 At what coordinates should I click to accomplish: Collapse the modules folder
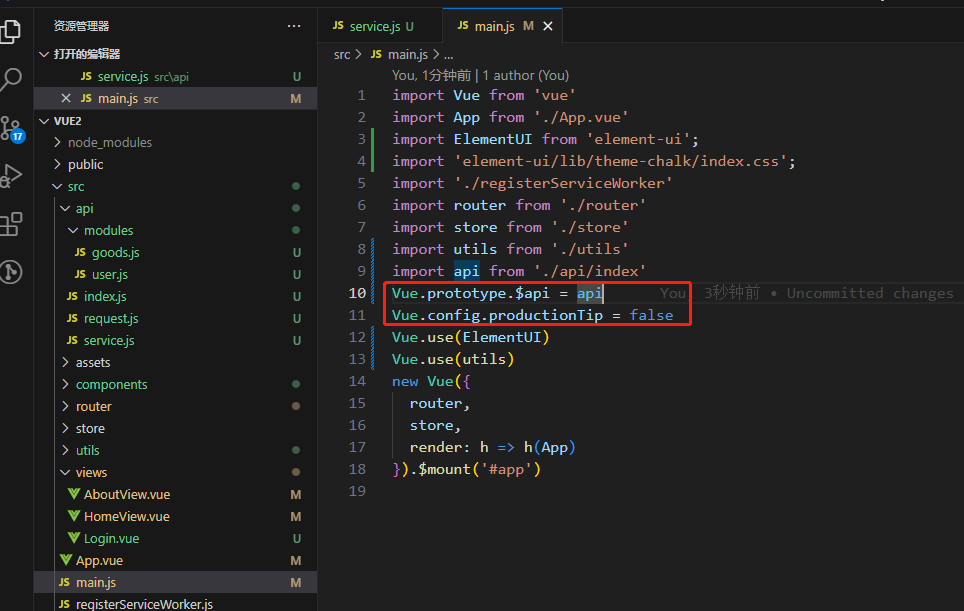click(73, 231)
